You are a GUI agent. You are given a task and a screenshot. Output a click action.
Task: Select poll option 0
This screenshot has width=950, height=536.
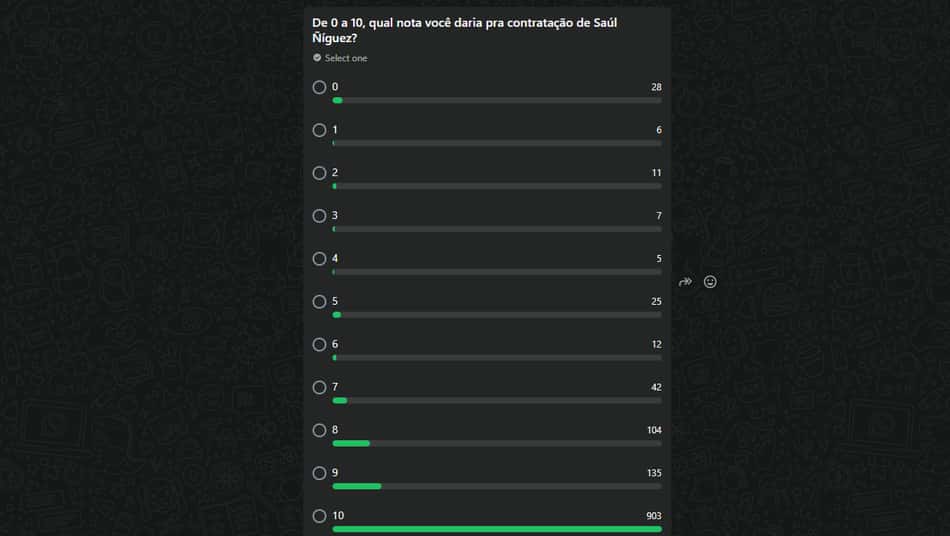pos(319,87)
